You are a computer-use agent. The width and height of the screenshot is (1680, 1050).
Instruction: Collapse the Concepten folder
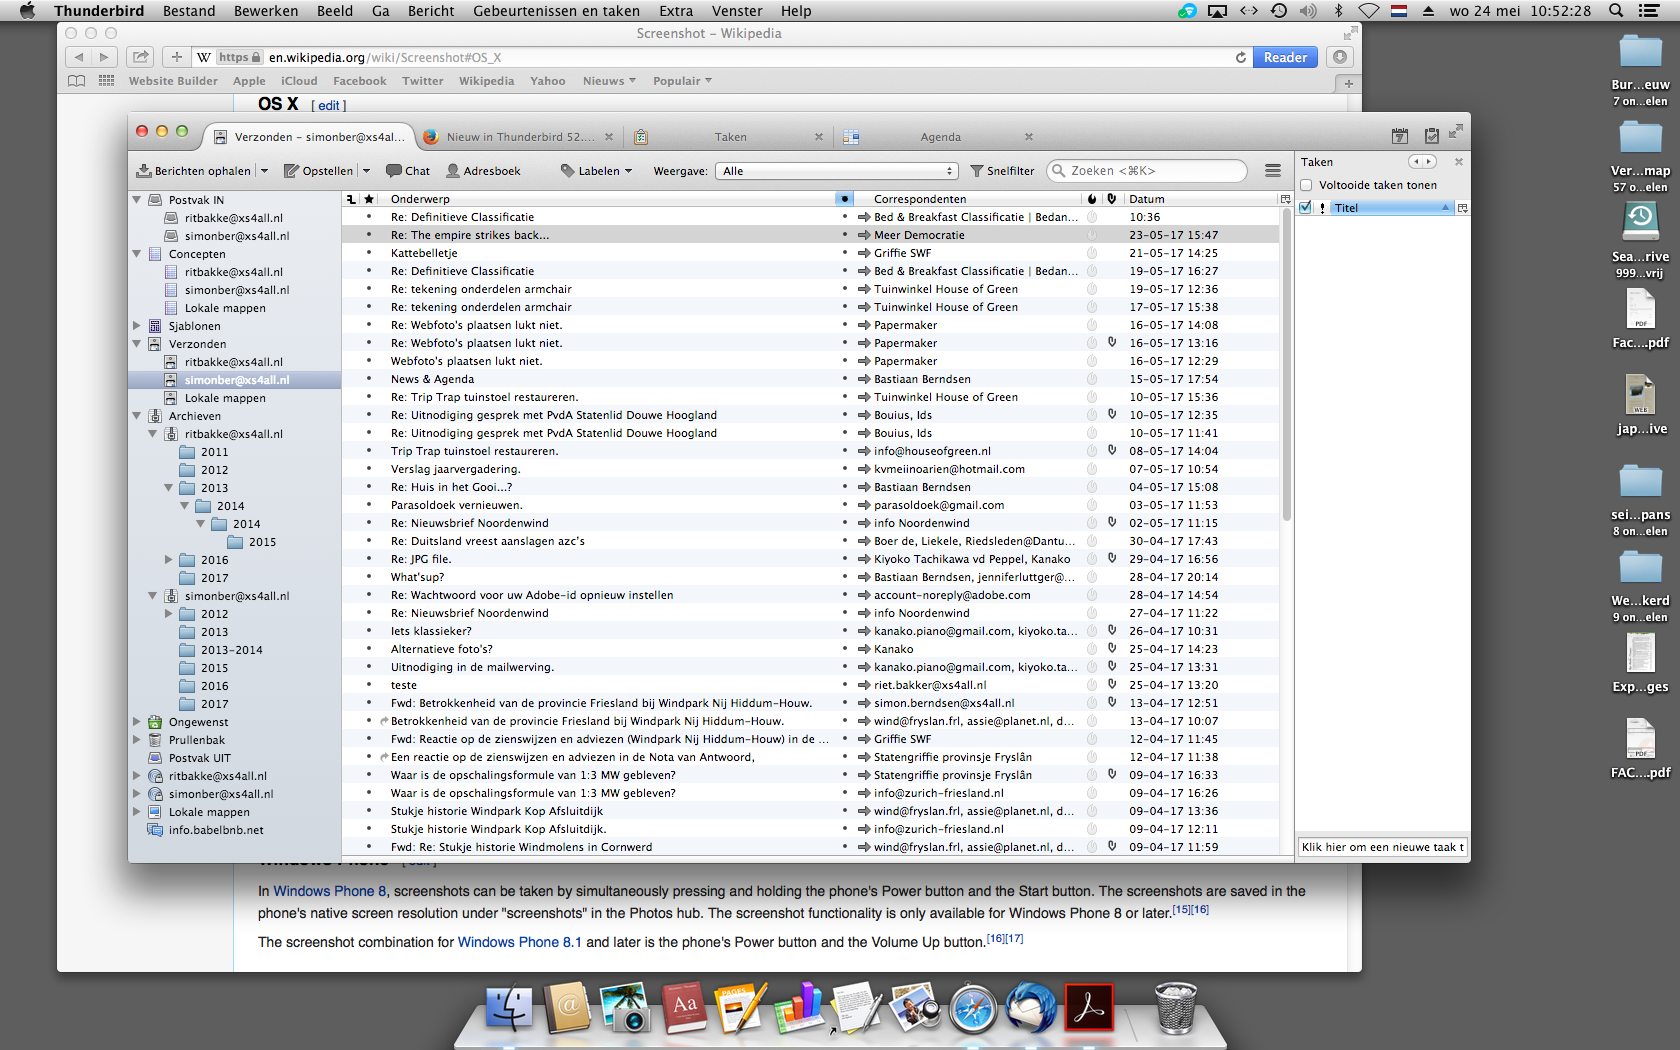pyautogui.click(x=137, y=254)
